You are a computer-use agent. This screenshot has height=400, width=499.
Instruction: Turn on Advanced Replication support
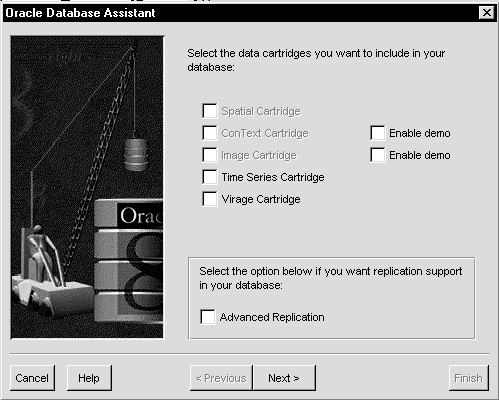pos(208,317)
